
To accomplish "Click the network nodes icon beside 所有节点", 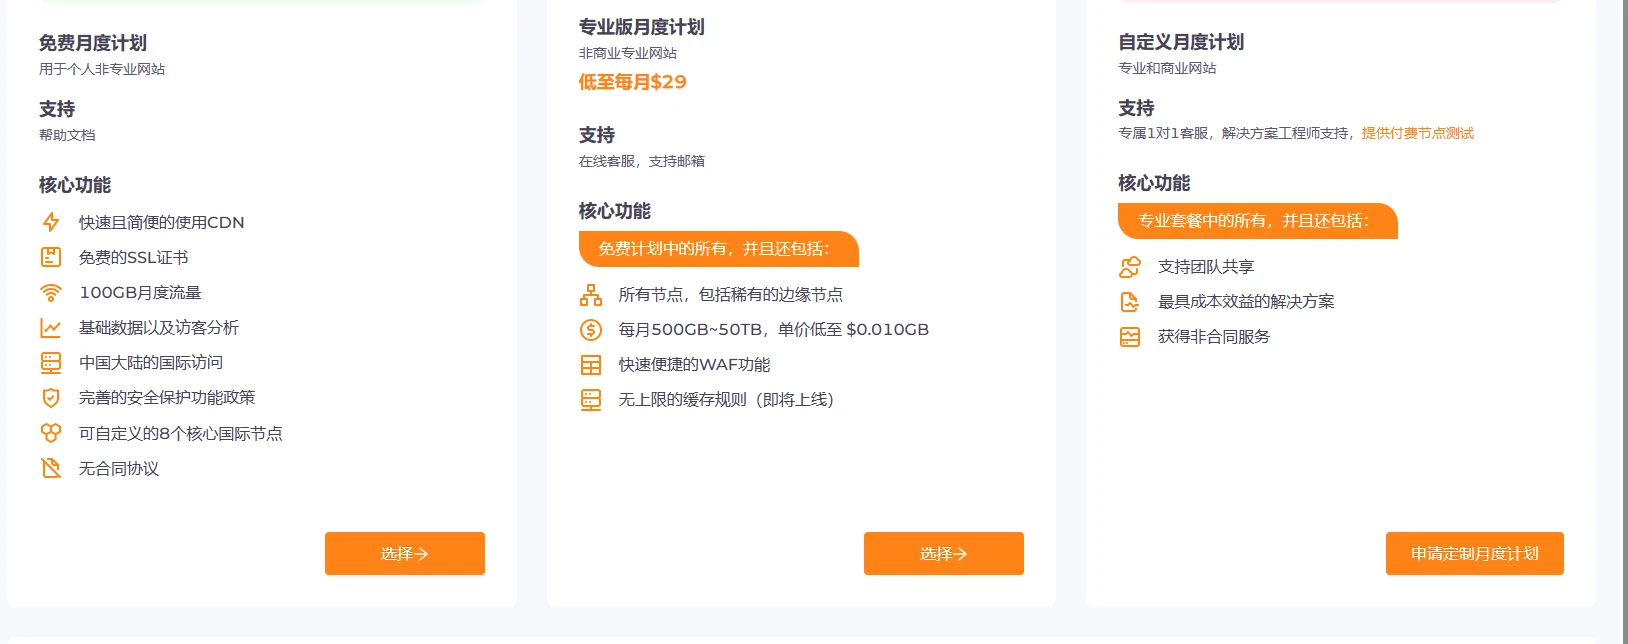I will (x=591, y=295).
